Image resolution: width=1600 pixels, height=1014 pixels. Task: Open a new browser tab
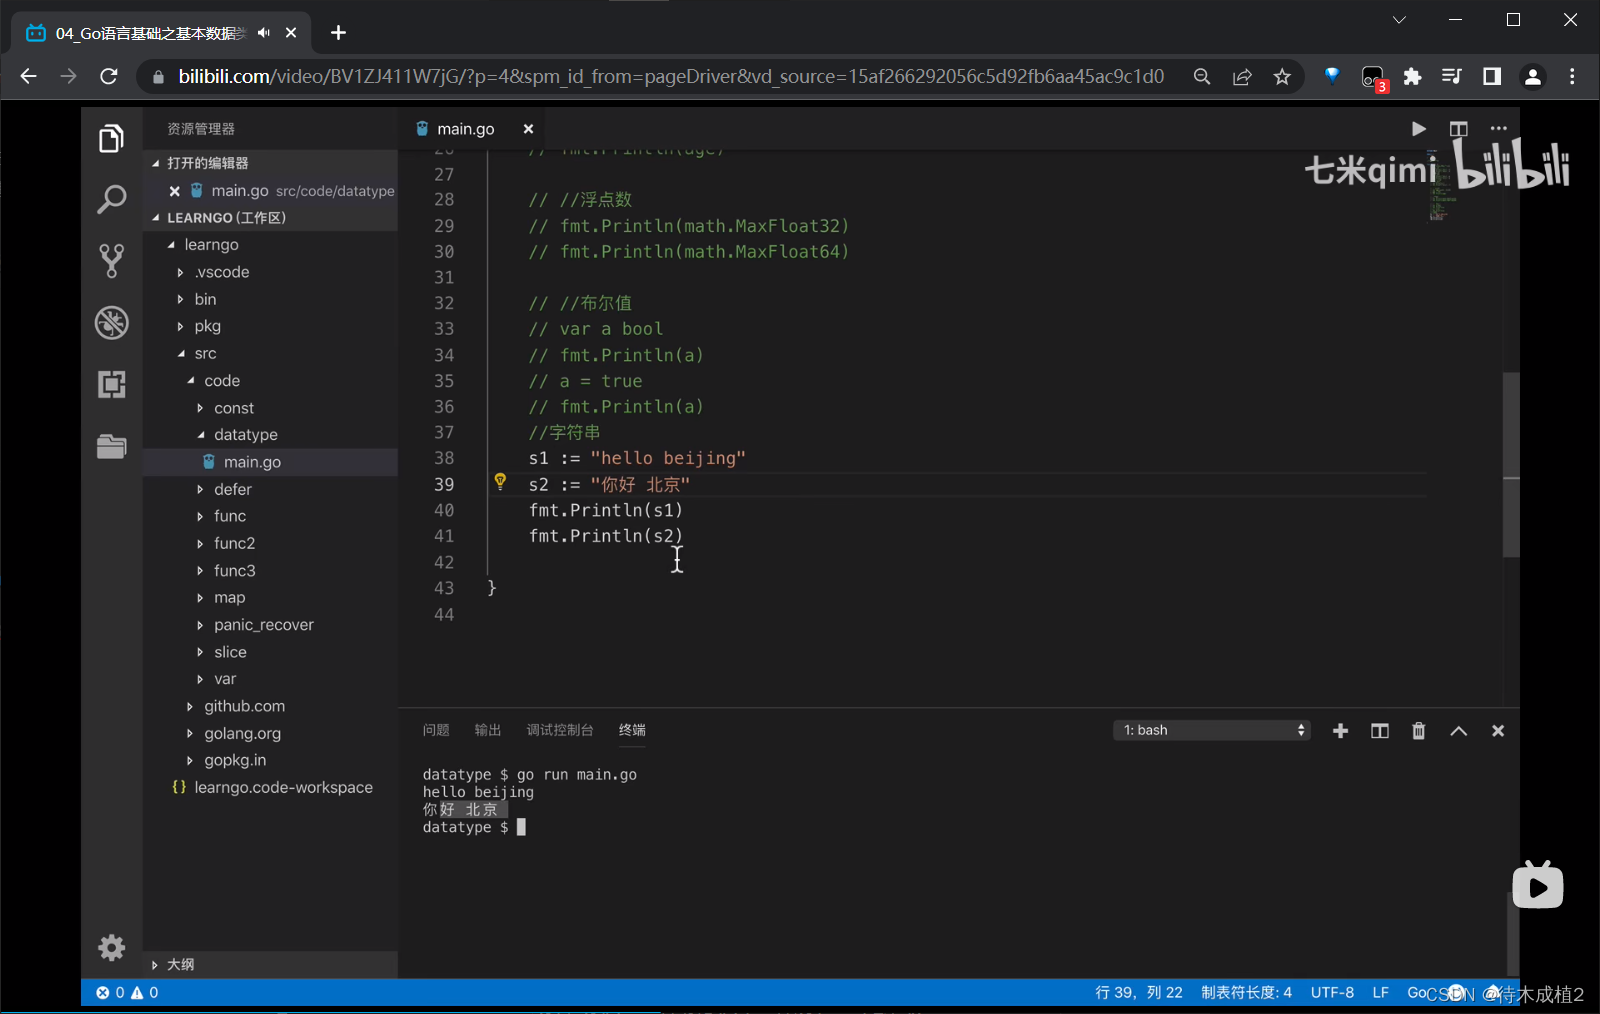point(338,33)
